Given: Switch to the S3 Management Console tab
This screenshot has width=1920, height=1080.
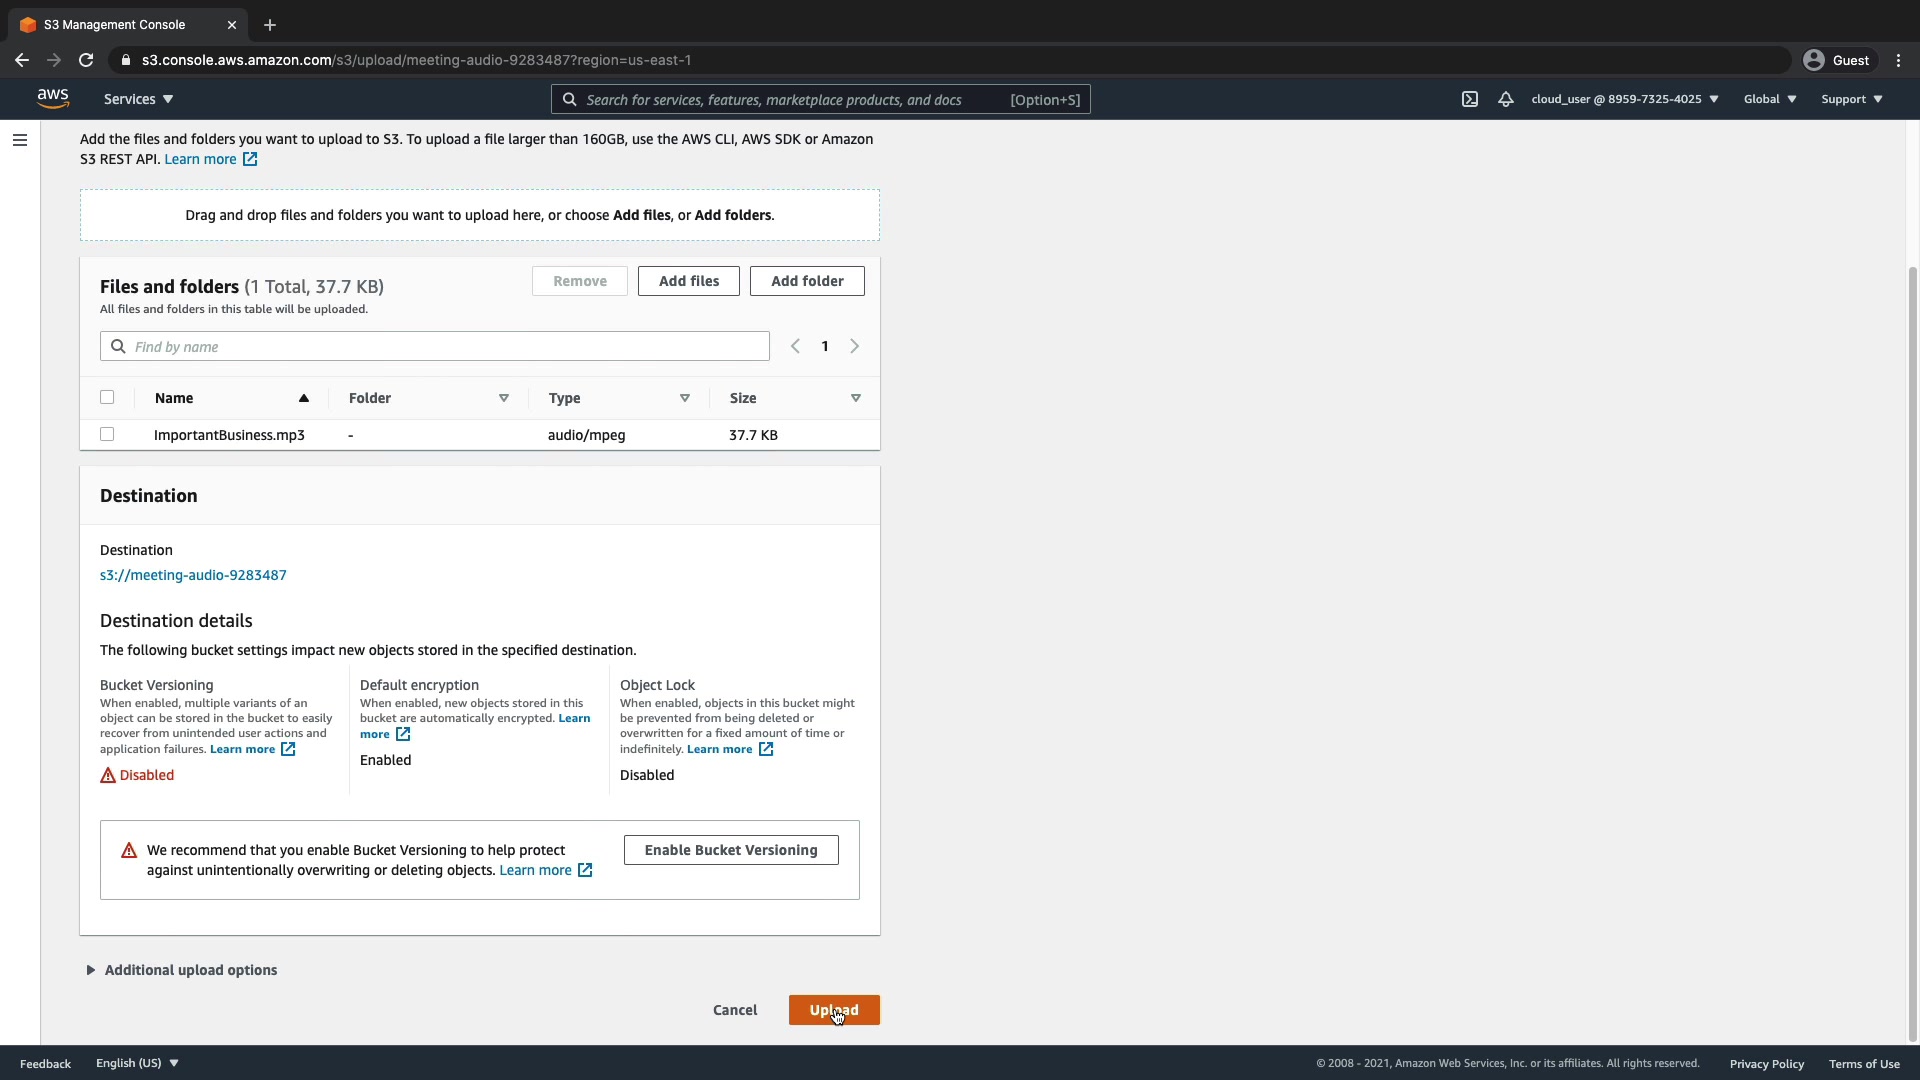Looking at the screenshot, I should pyautogui.click(x=115, y=24).
